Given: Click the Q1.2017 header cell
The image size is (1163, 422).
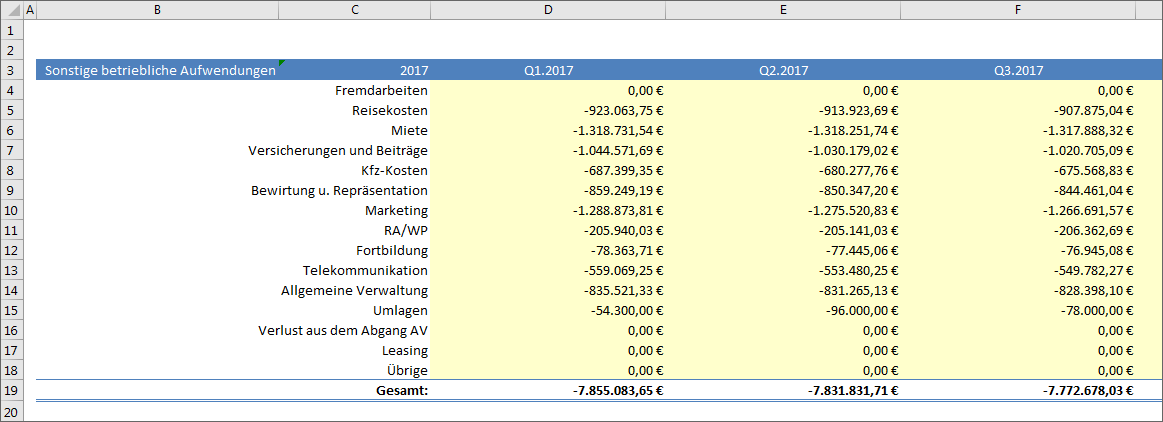Looking at the screenshot, I should click(x=548, y=71).
